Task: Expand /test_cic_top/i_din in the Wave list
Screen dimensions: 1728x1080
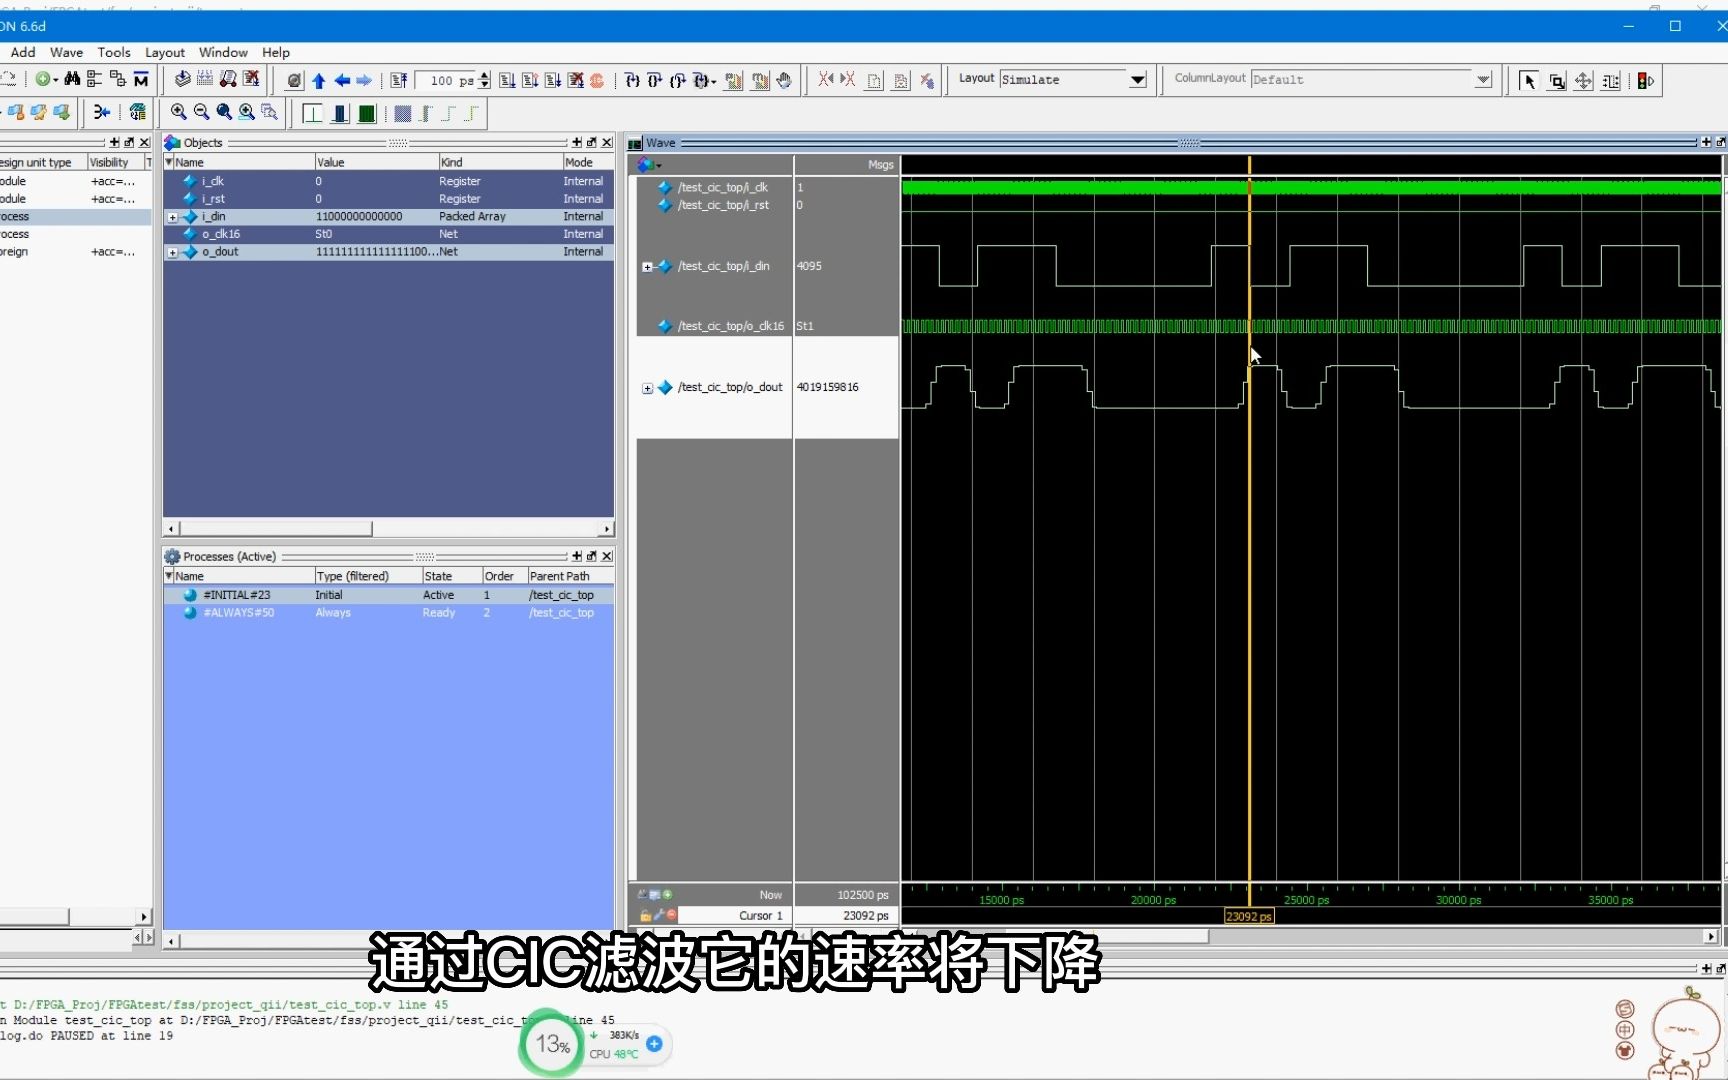Action: [x=647, y=267]
